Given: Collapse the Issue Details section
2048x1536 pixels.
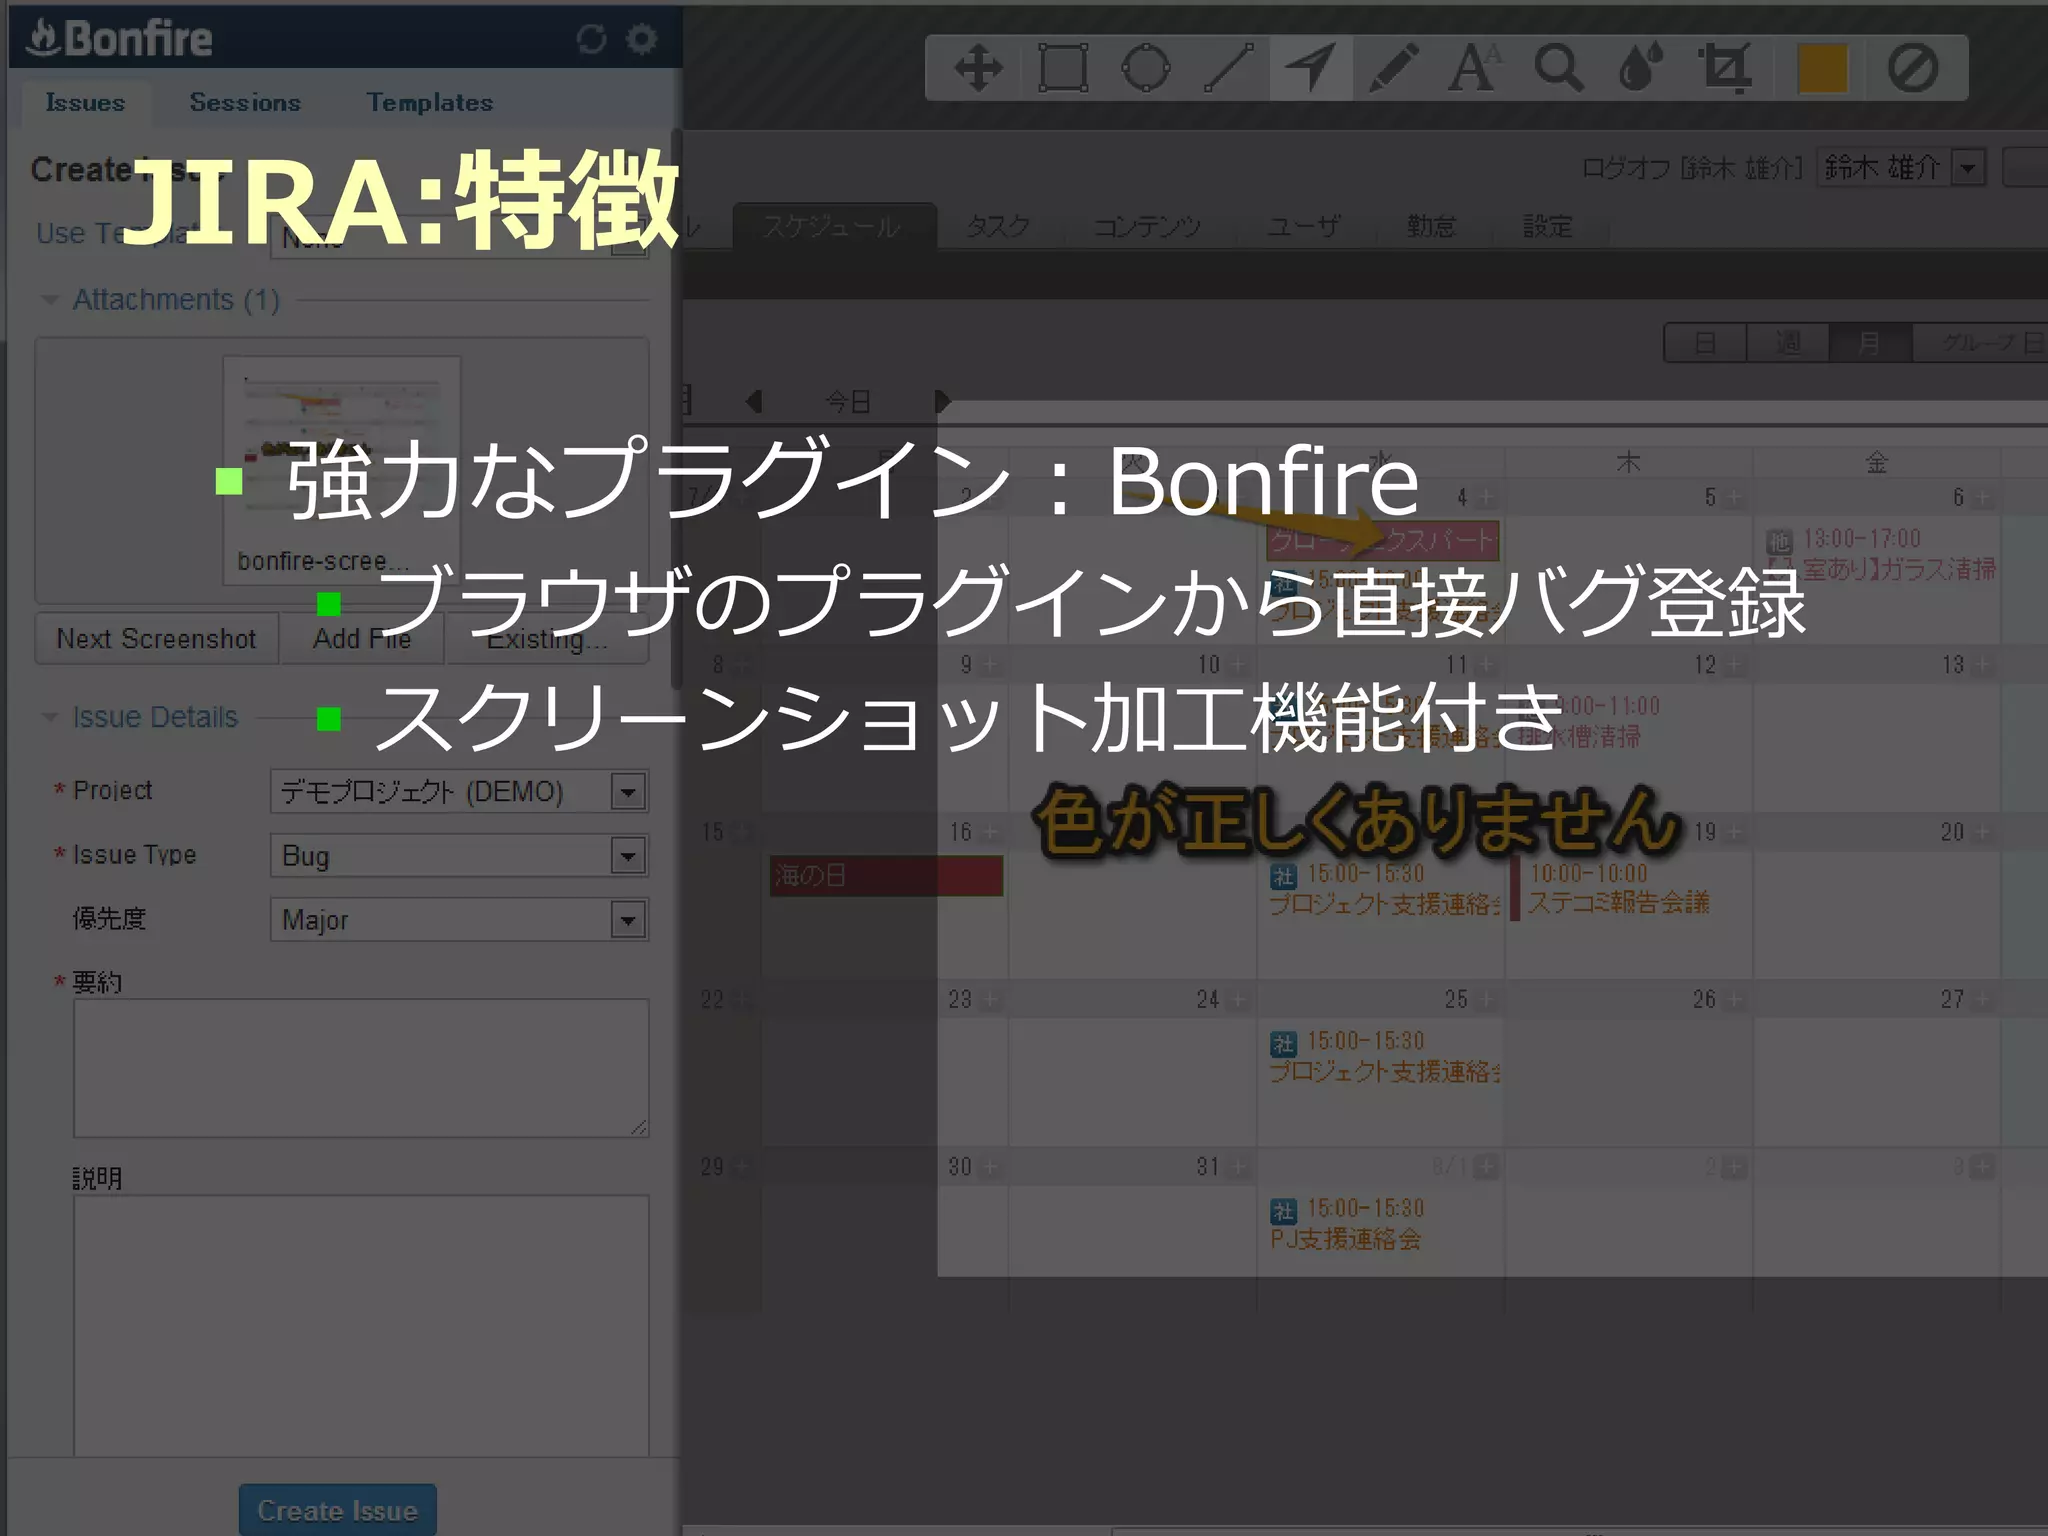Looking at the screenshot, I should pyautogui.click(x=50, y=717).
